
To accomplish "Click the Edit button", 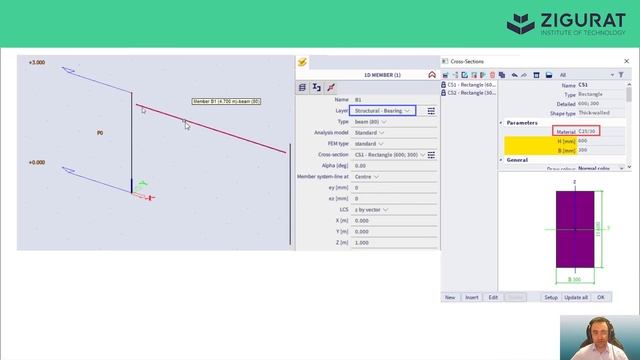I will tap(493, 297).
